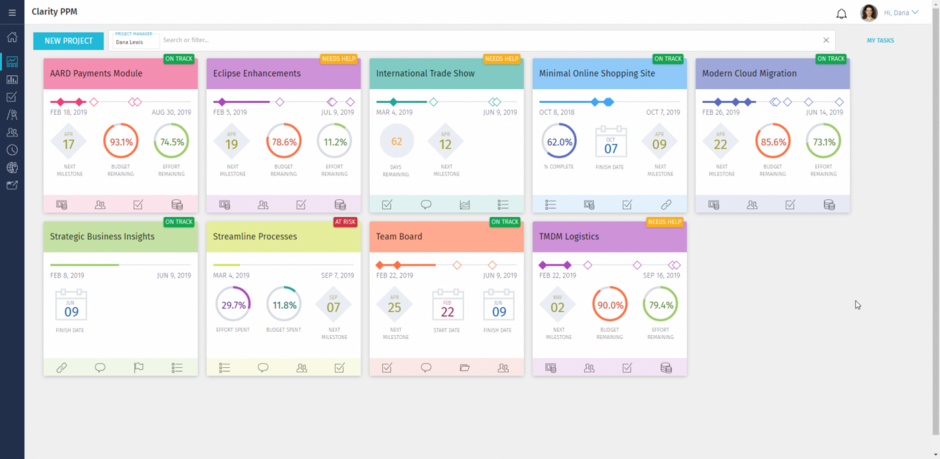This screenshot has height=459, width=940.
Task: Click the notifications bell icon
Action: click(841, 13)
